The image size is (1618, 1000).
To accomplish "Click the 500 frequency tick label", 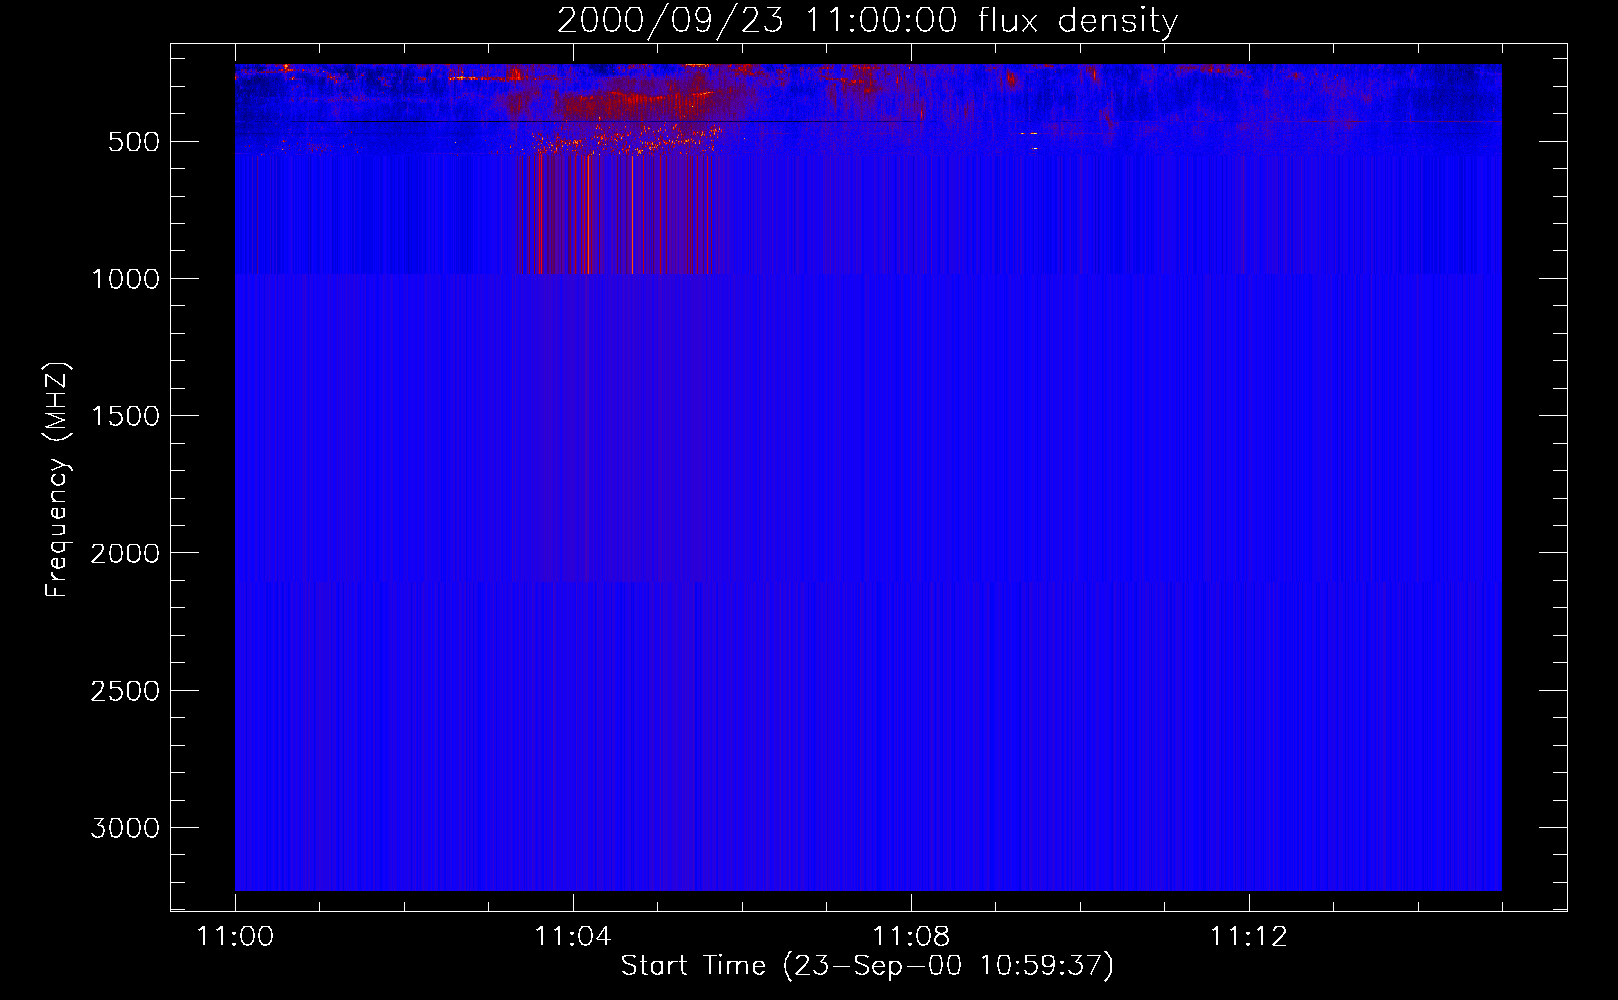I will click(x=134, y=142).
